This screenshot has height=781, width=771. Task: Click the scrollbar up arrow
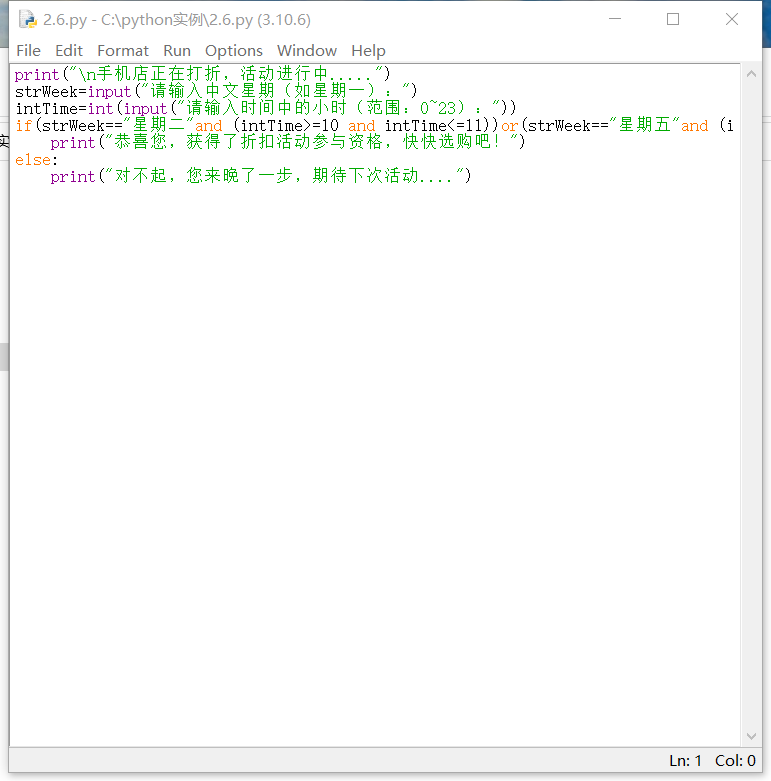[752, 74]
